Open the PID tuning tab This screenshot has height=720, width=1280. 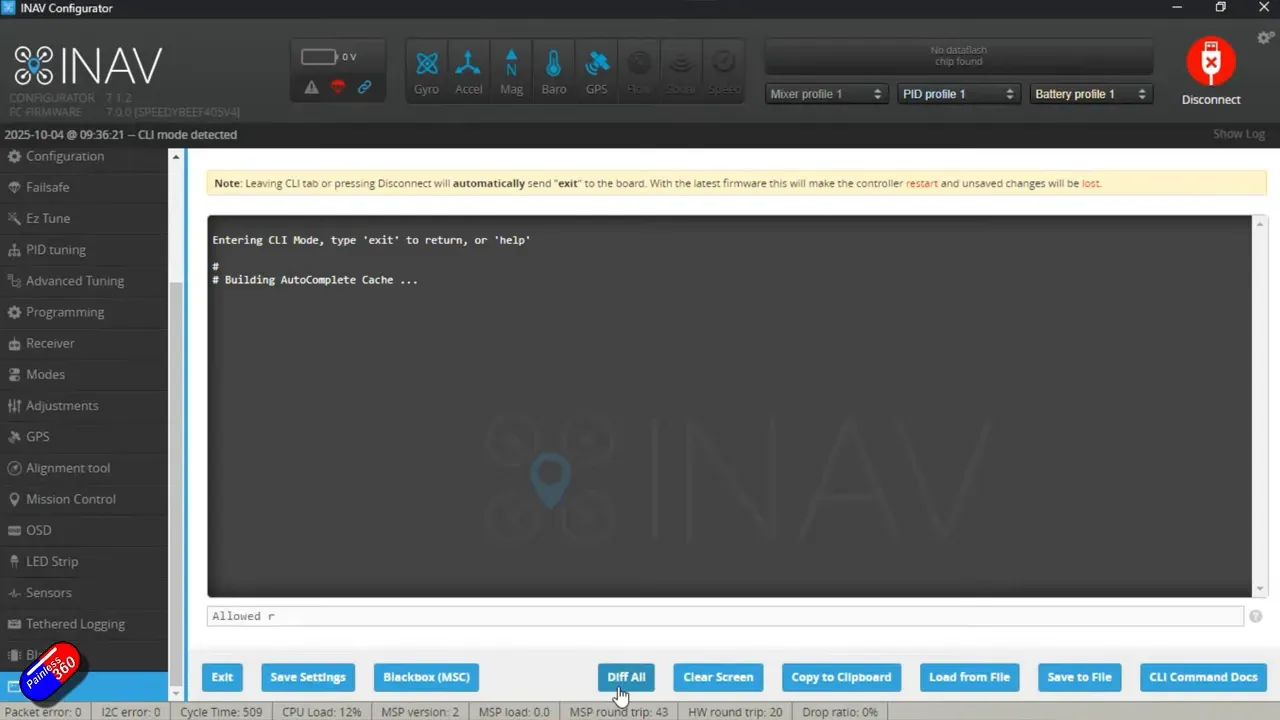pyautogui.click(x=56, y=250)
